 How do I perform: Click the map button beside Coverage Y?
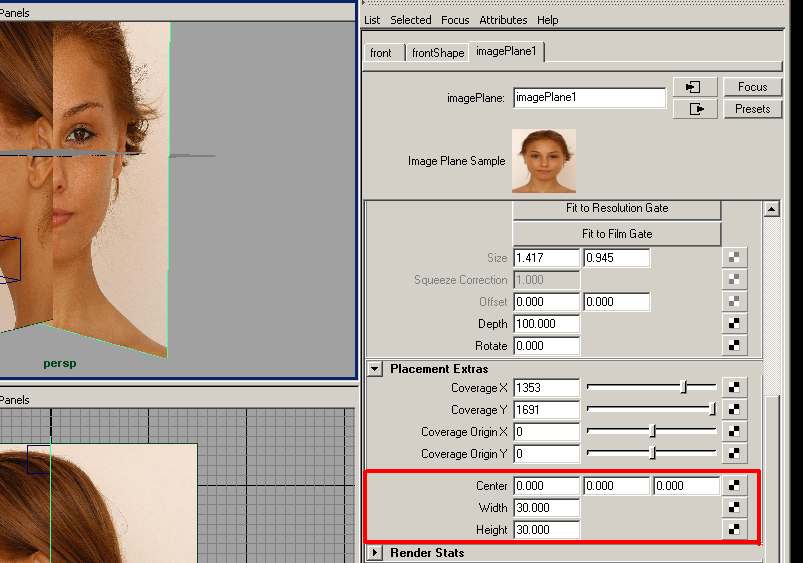pos(734,410)
